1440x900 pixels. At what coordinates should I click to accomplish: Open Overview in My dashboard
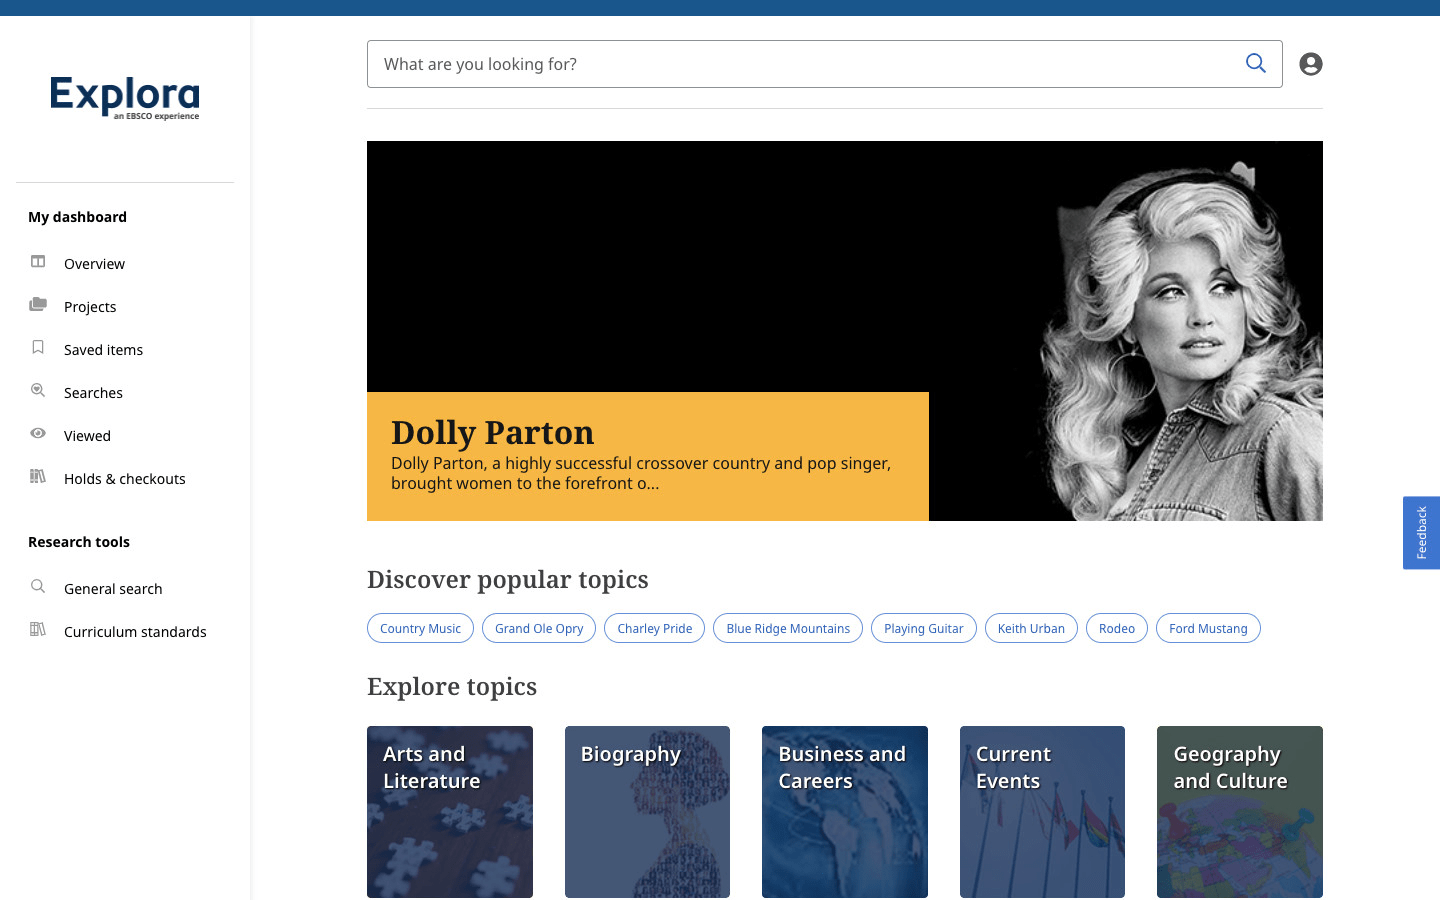(94, 264)
